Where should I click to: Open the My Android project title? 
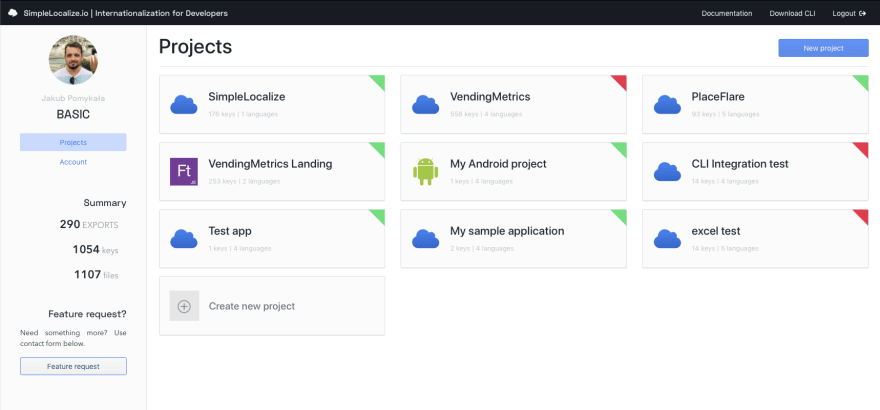coord(498,164)
